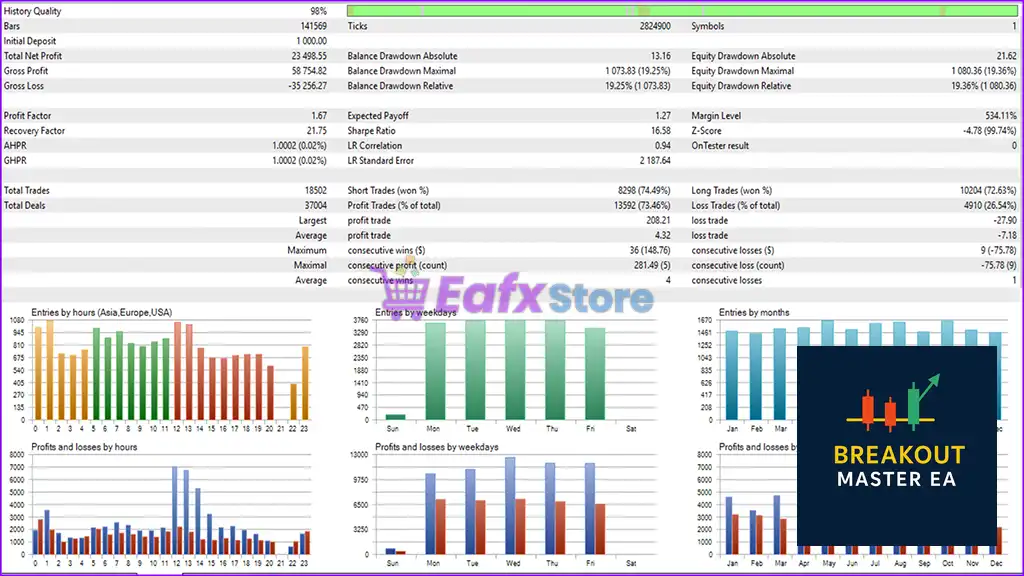The image size is (1024, 576).
Task: Click the green History Quality progress bar
Action: 682,11
